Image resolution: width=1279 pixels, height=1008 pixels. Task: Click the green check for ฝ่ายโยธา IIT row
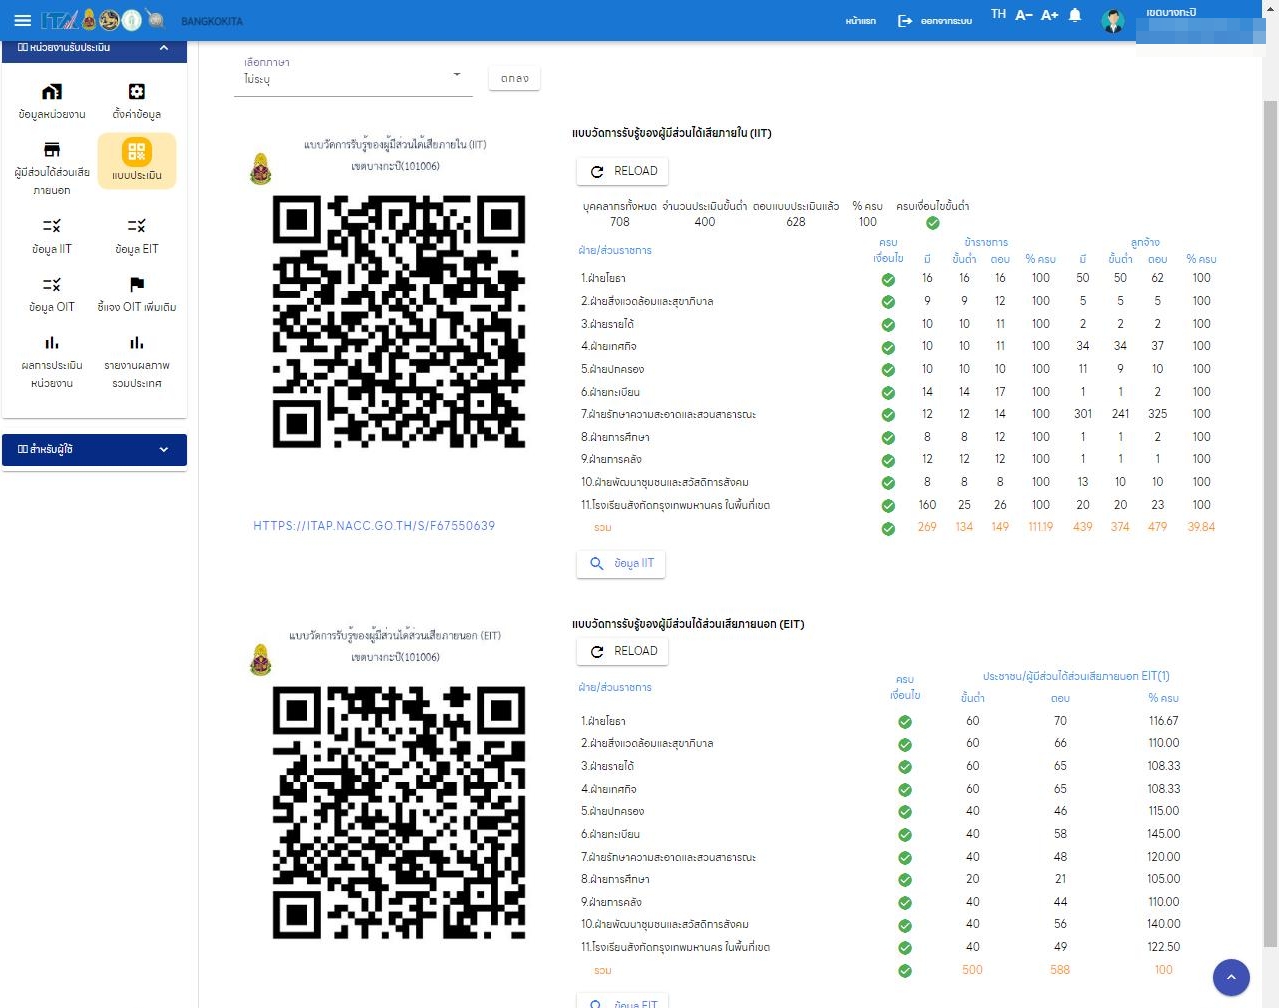[888, 279]
